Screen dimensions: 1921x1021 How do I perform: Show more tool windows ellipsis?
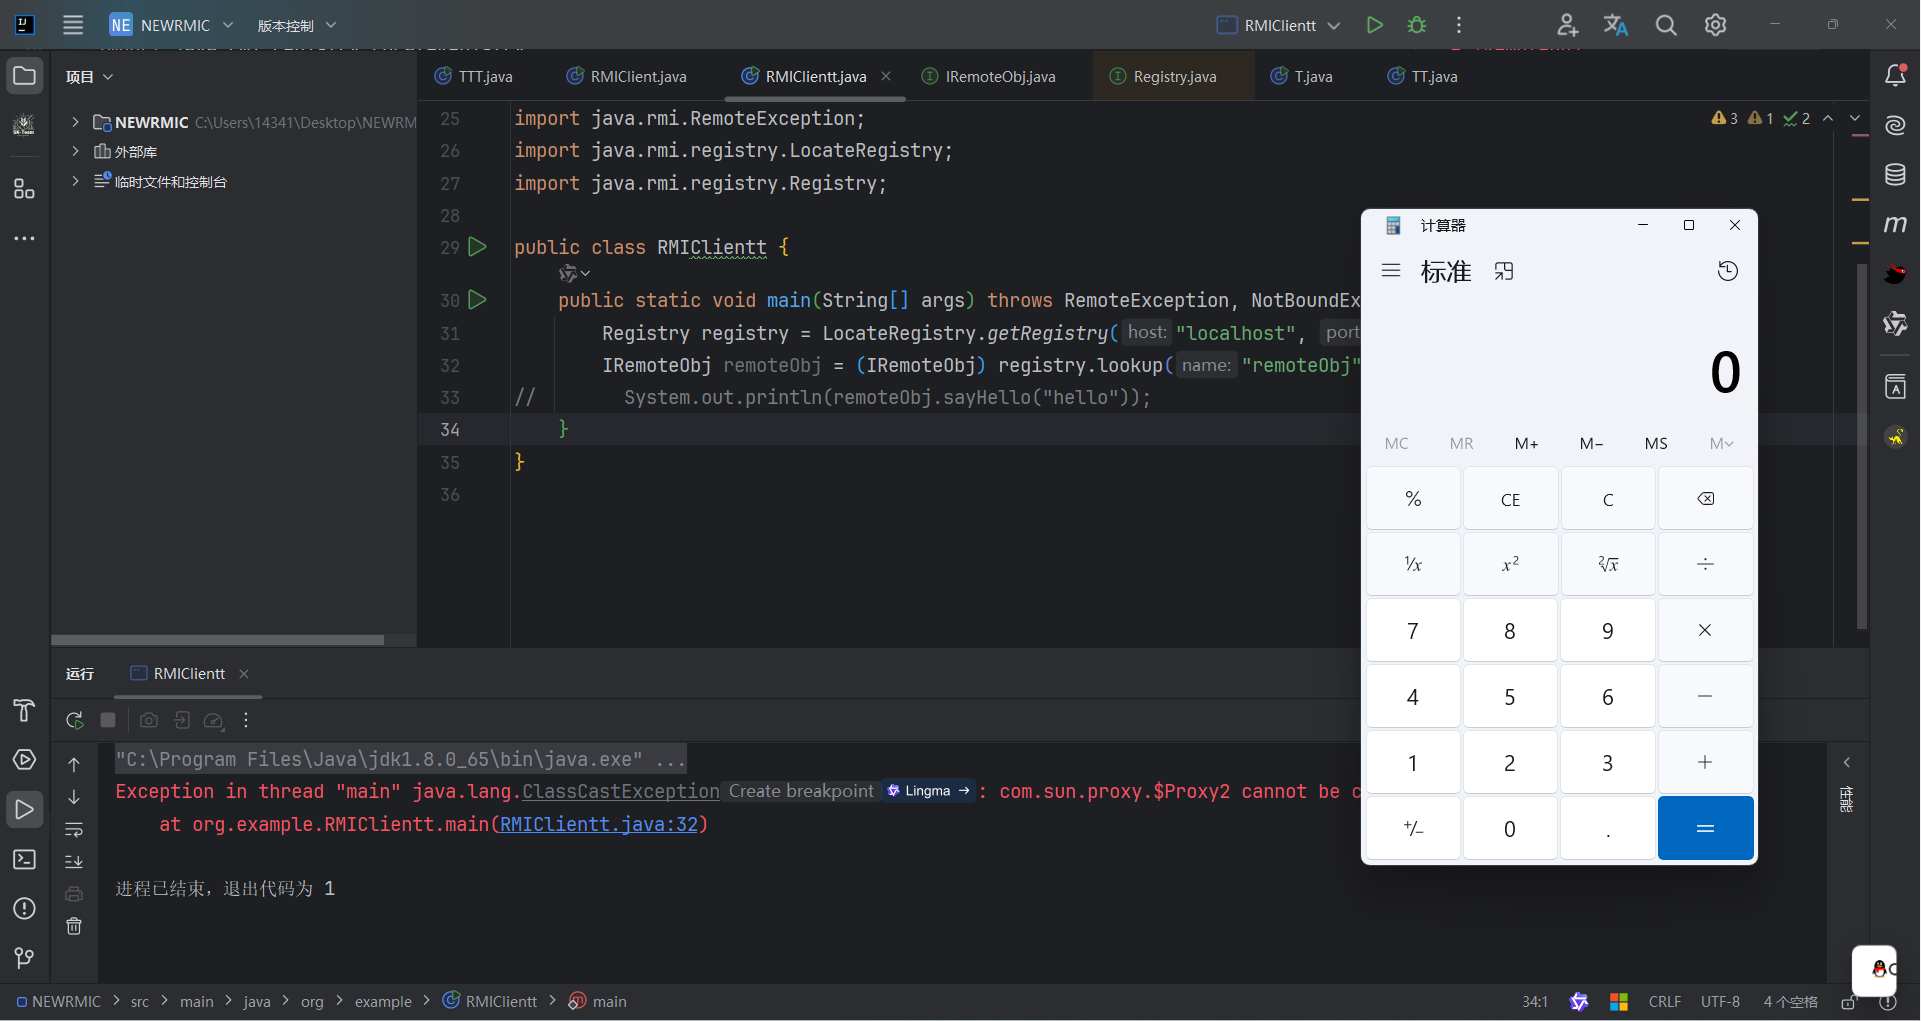24,239
